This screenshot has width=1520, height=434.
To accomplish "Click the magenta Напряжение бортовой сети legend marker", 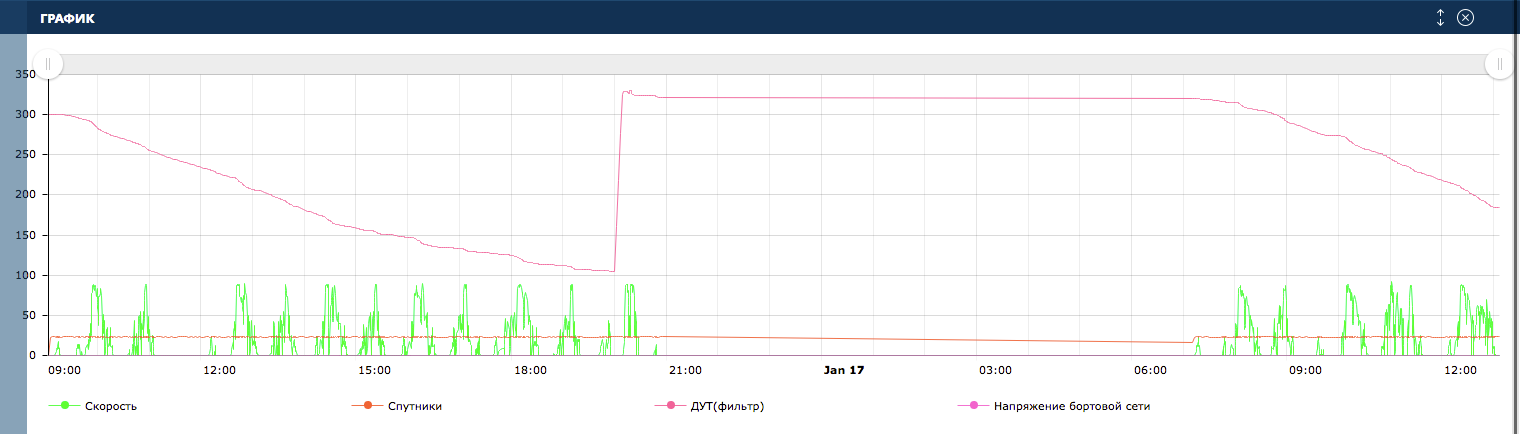I will click(972, 406).
